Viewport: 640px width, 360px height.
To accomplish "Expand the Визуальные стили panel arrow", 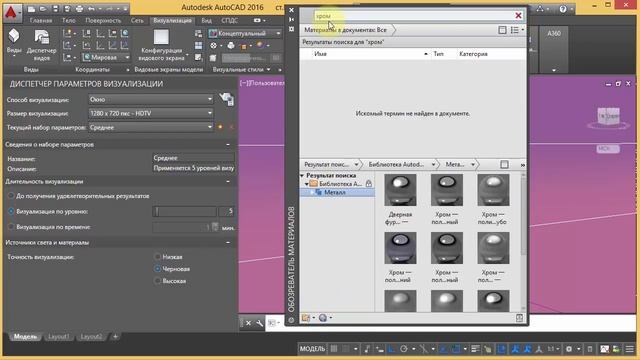I will pos(268,69).
